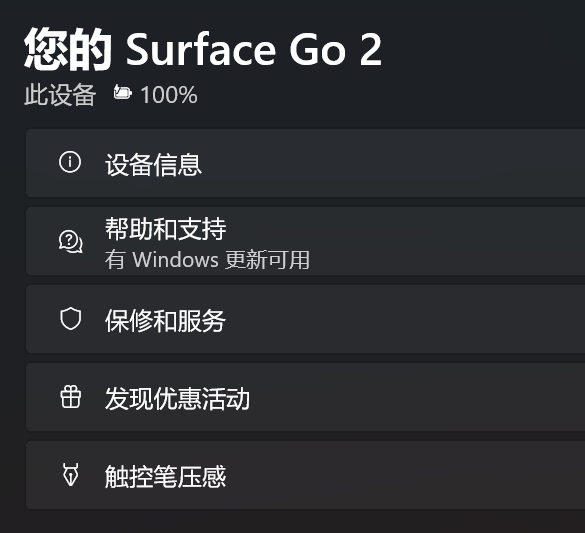
Task: Open the 发现优惠活动 card
Action: [x=305, y=397]
